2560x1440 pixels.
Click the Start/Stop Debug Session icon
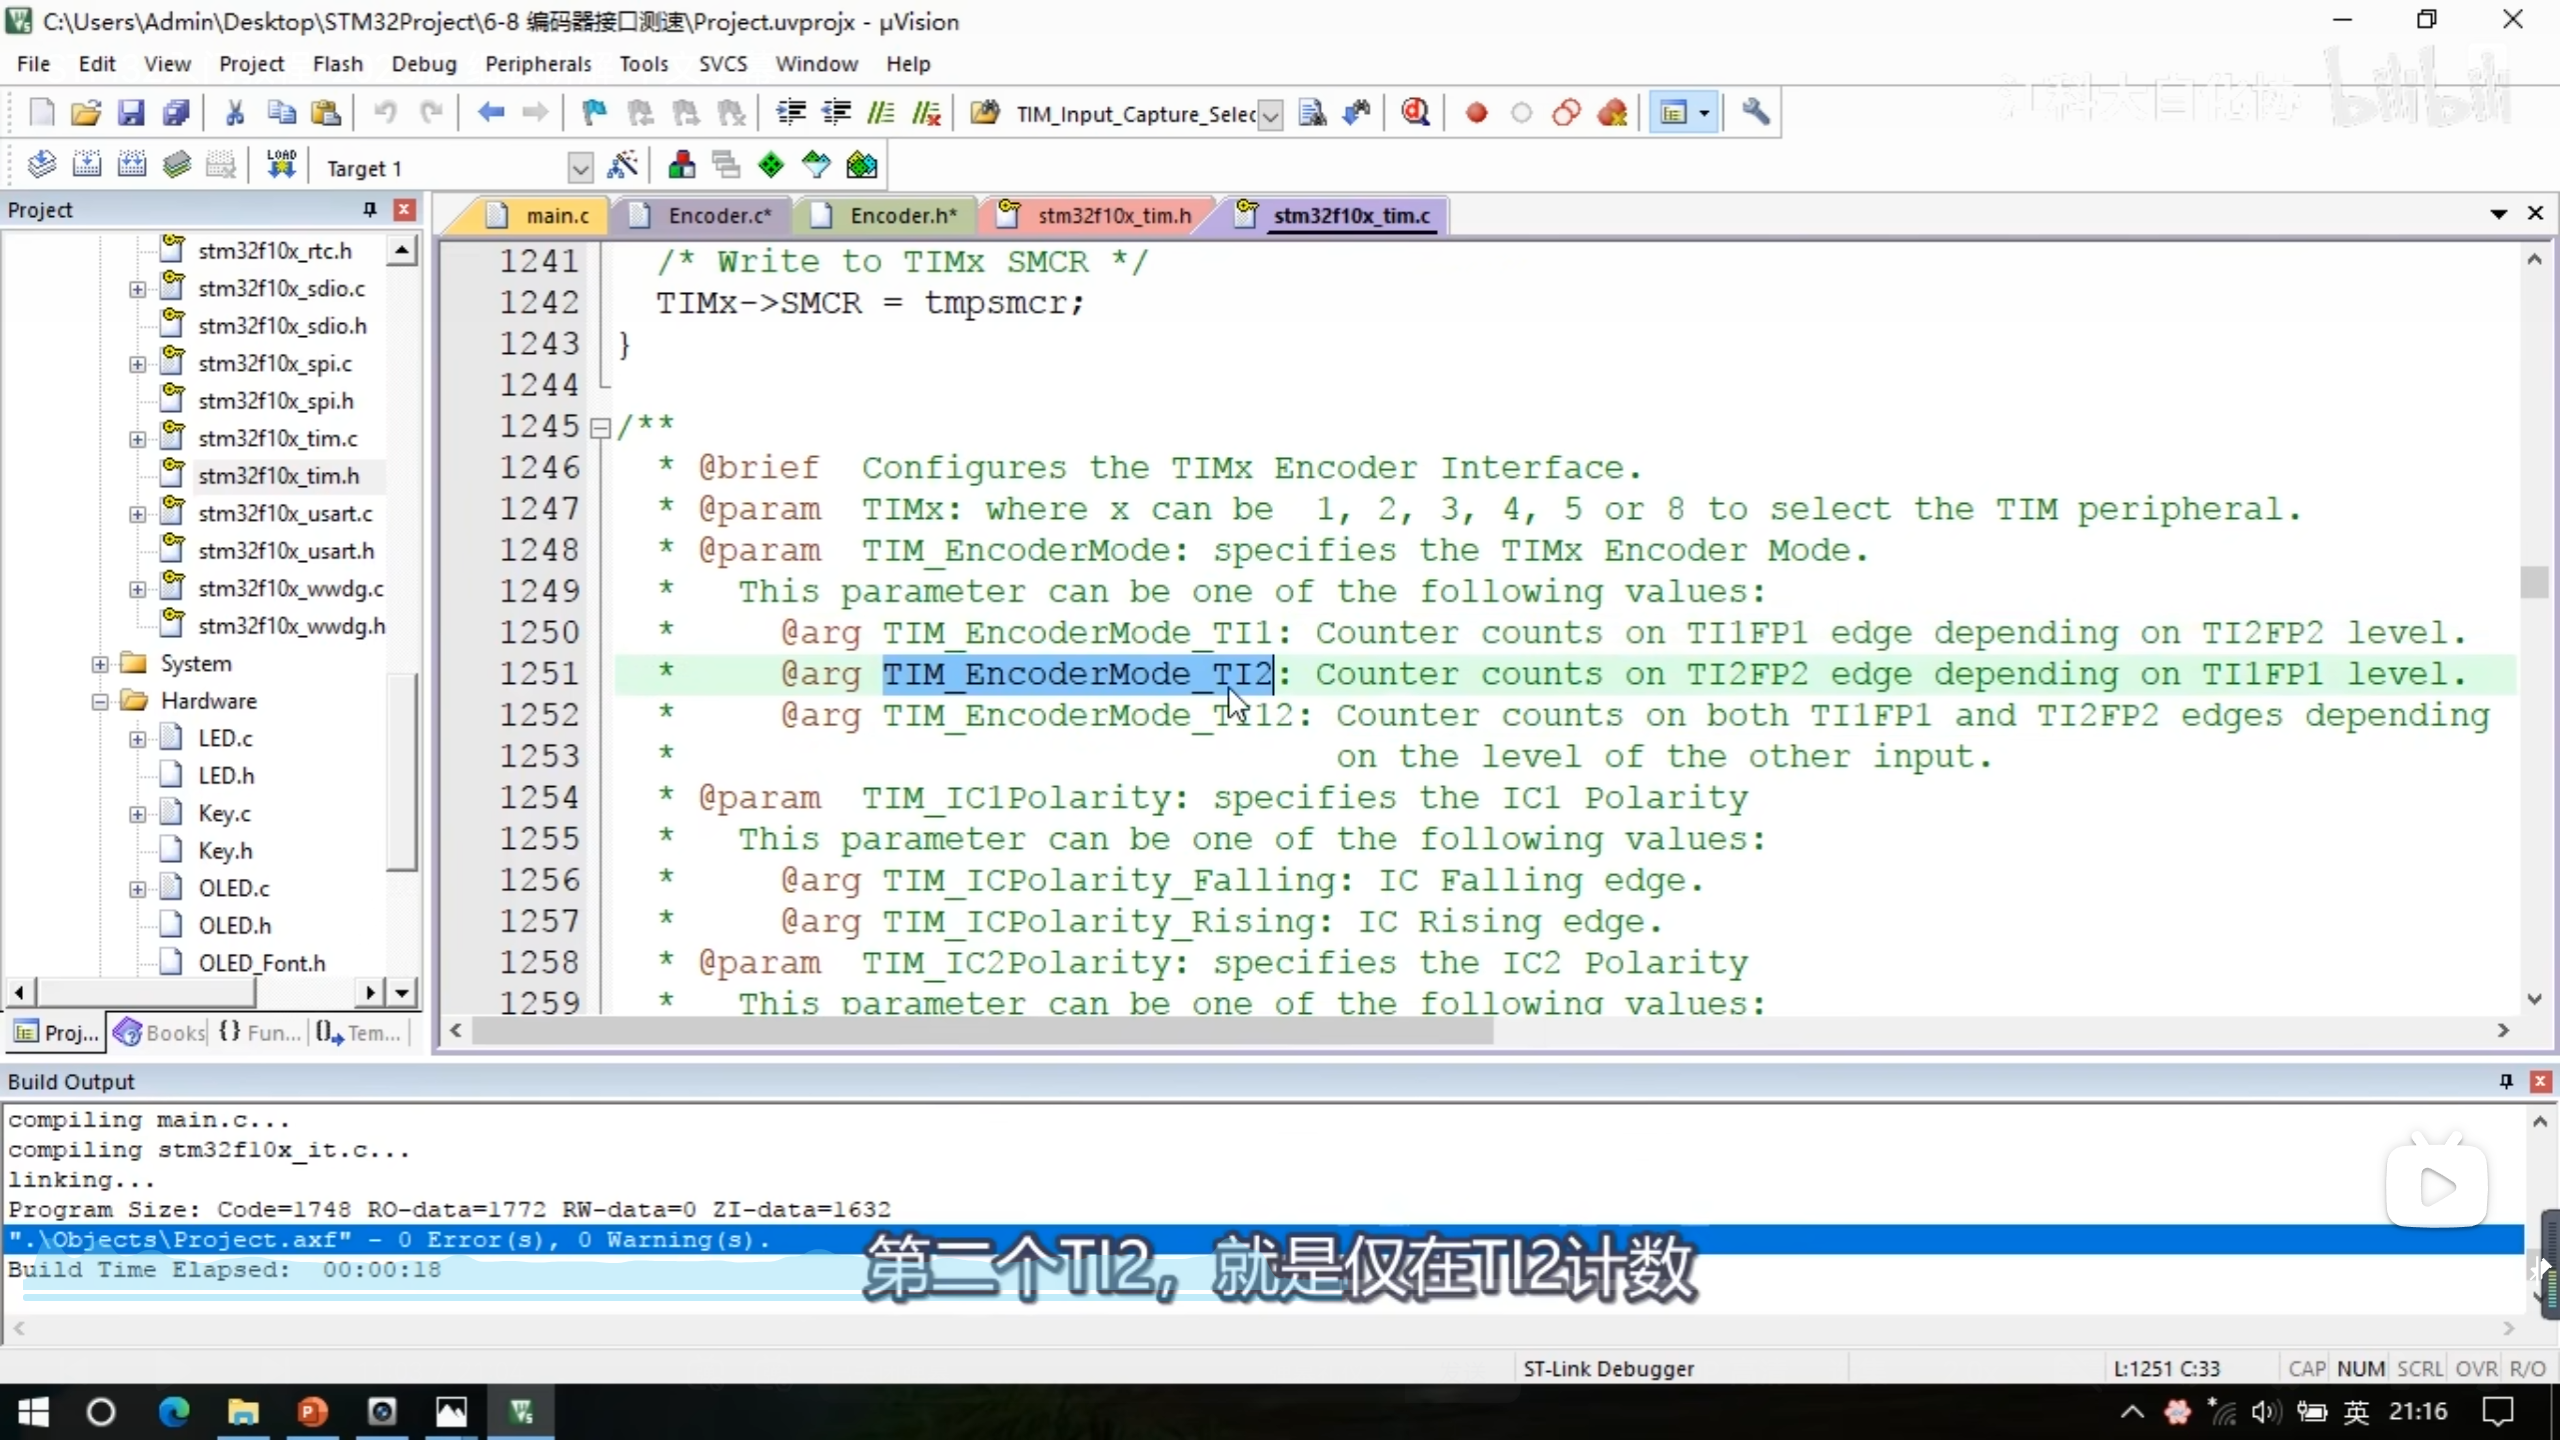1415,113
